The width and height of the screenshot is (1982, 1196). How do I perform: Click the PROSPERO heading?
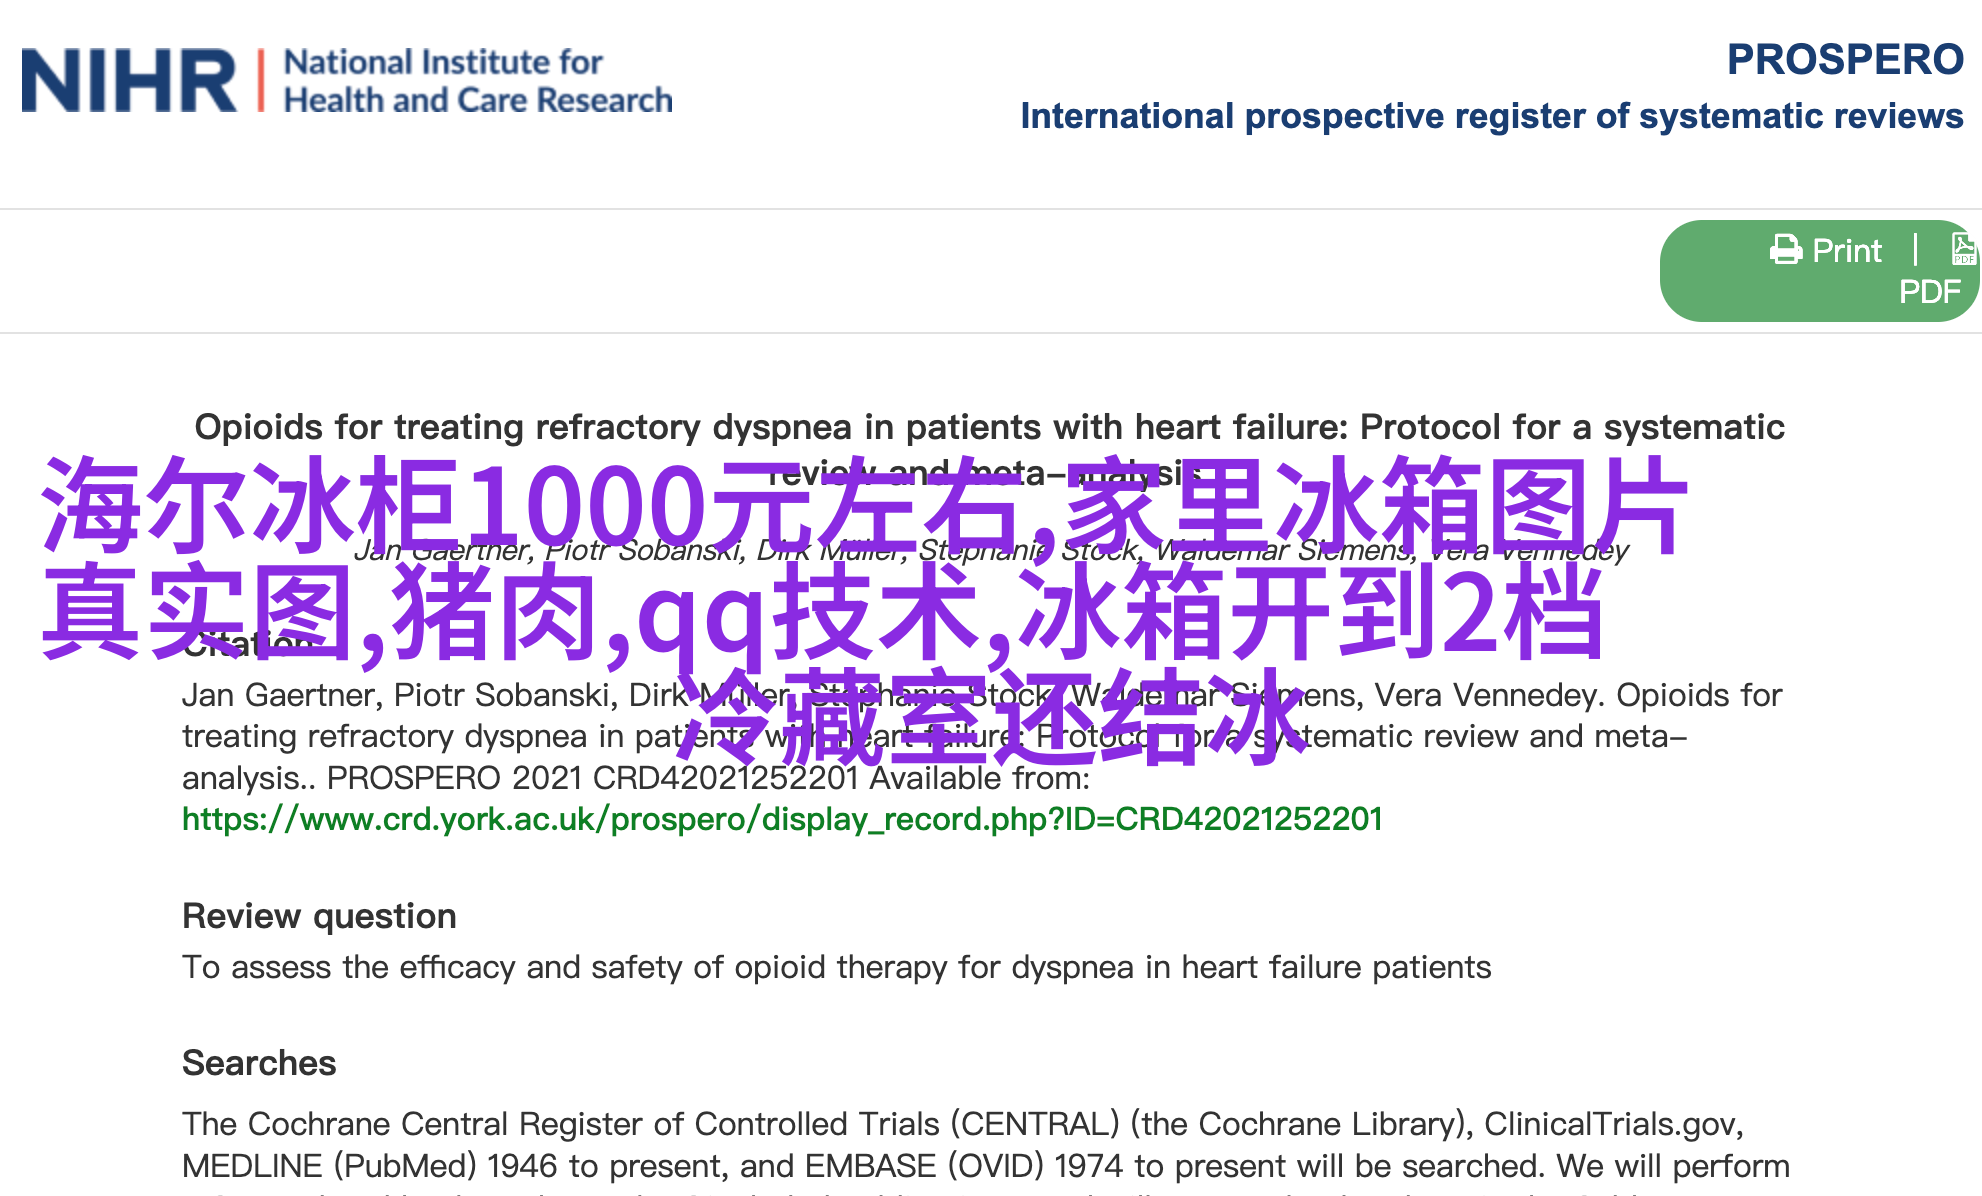point(1844,60)
